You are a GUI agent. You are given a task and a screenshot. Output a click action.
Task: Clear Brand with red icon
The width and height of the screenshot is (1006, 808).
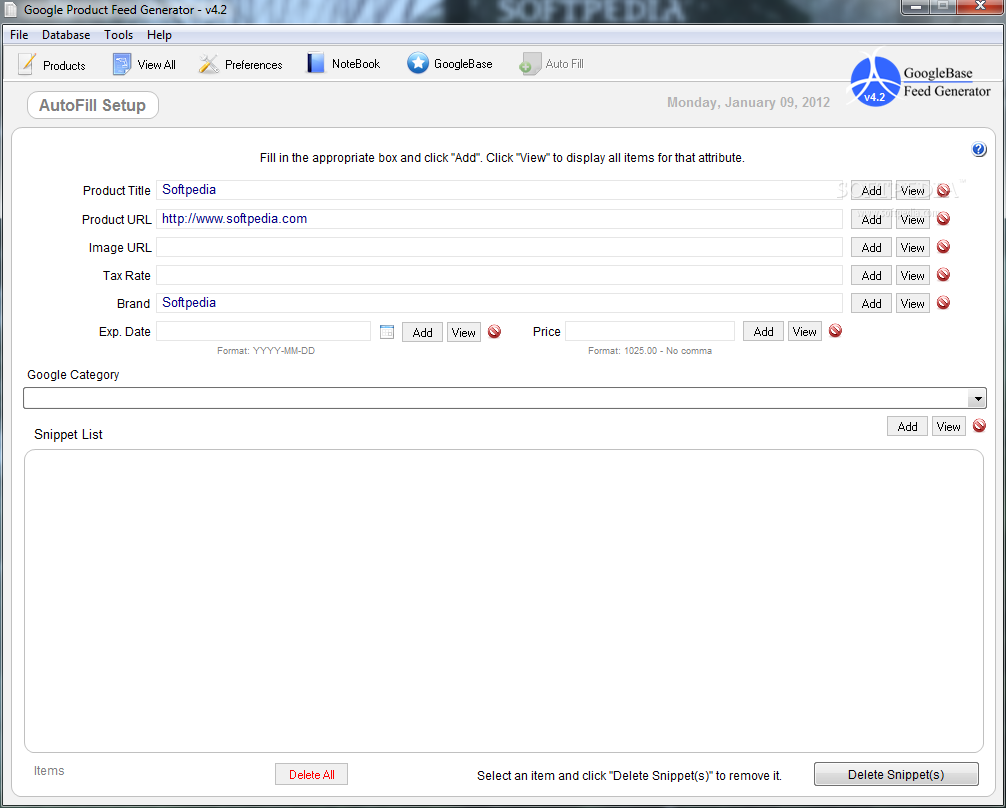943,302
